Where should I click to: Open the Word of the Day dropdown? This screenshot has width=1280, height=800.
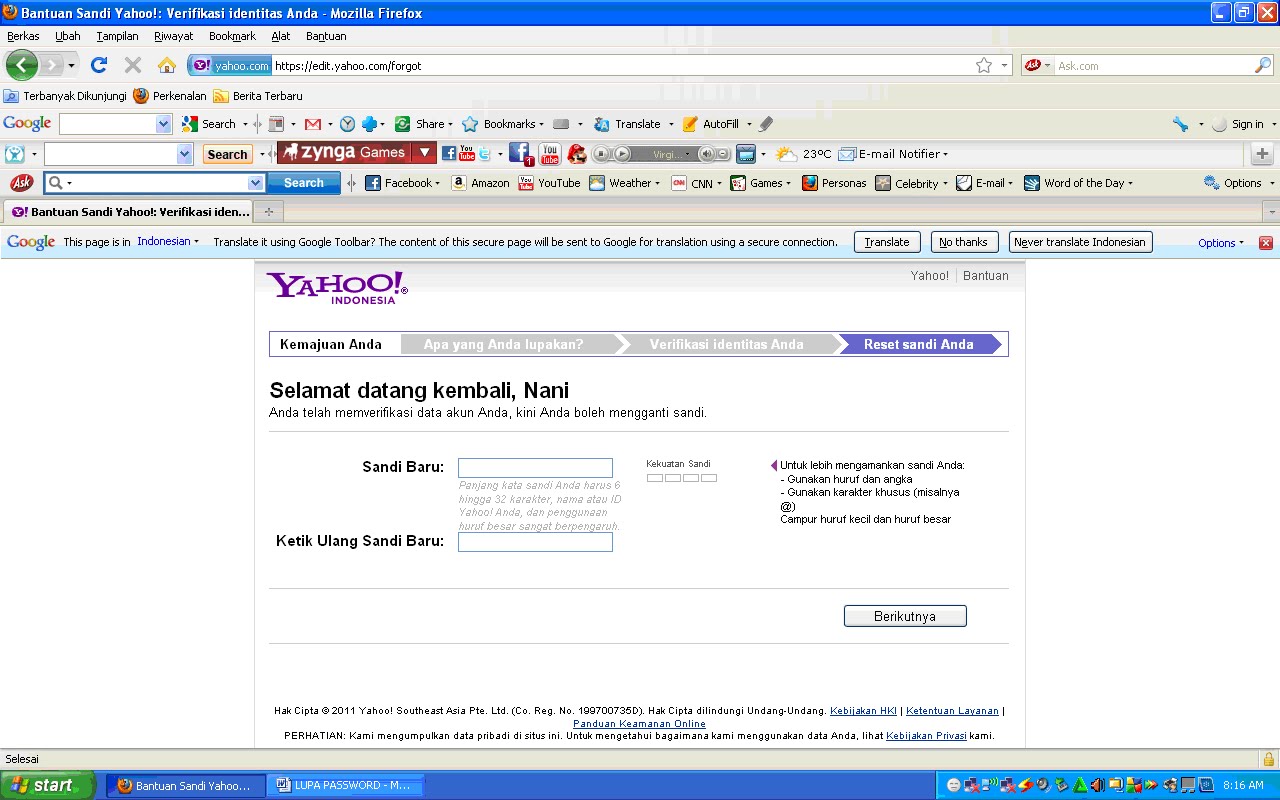click(1130, 183)
